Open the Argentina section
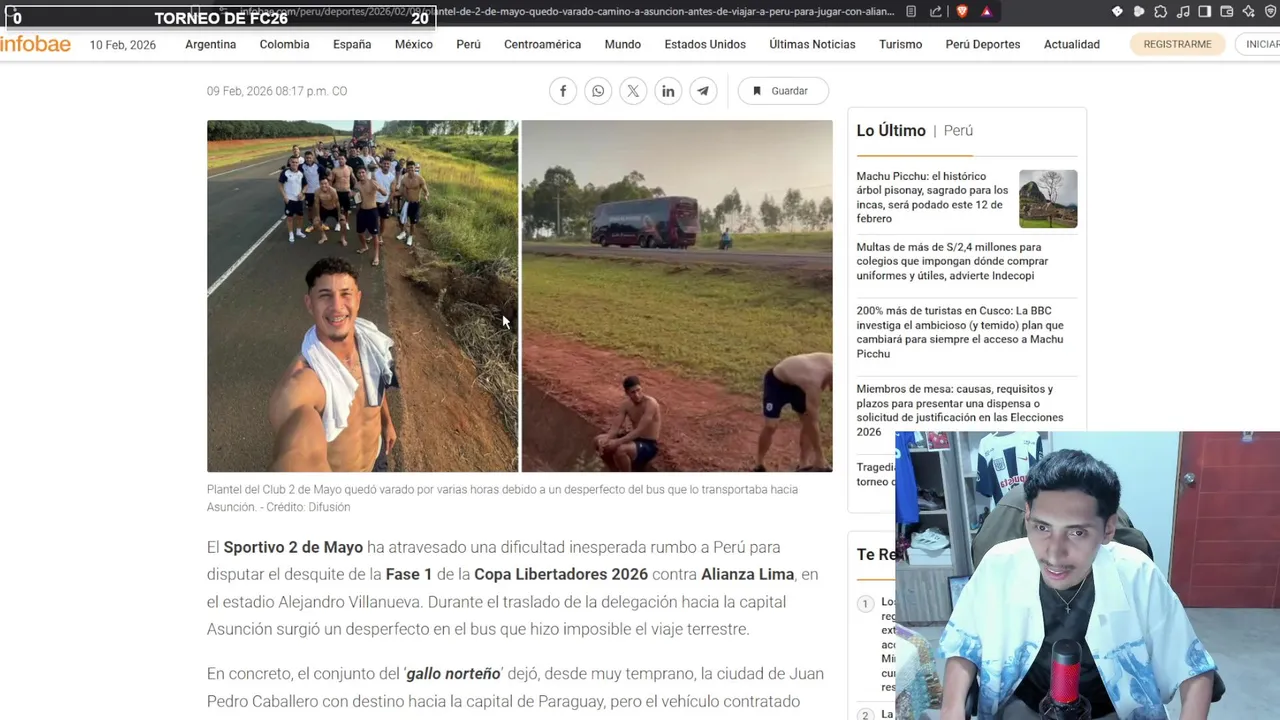1280x720 pixels. (x=210, y=45)
